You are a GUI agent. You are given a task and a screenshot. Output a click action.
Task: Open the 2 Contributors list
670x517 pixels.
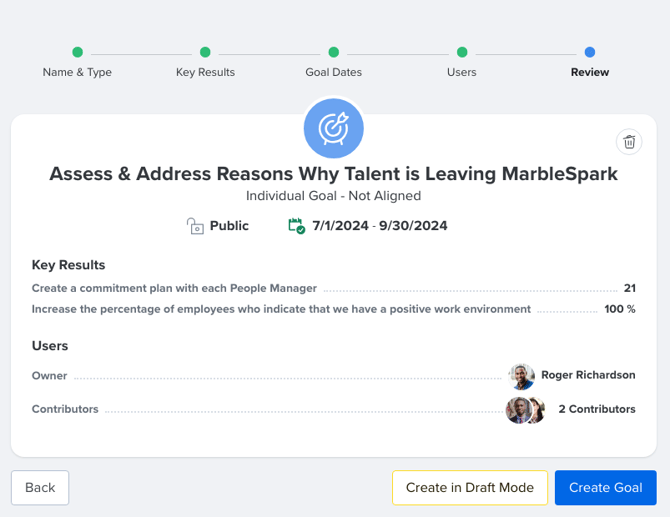(597, 409)
